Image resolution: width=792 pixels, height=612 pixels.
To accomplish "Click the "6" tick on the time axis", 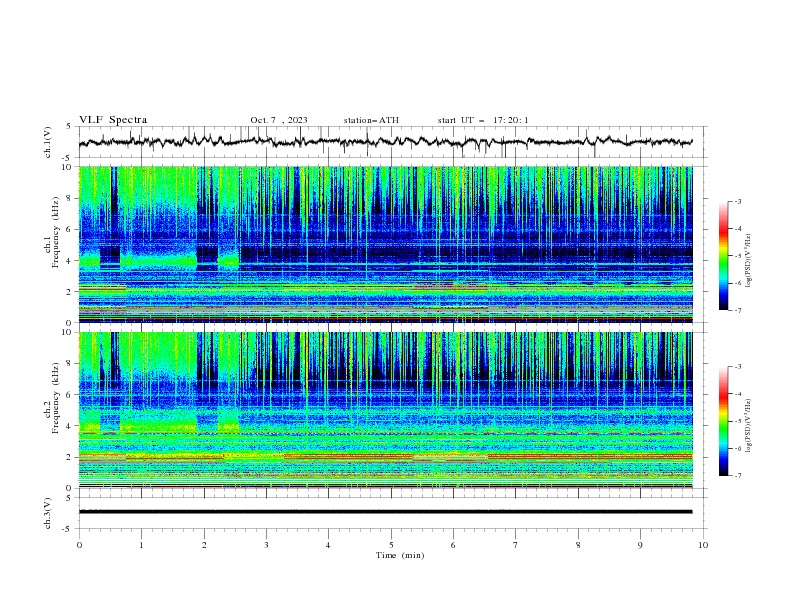I will tap(453, 545).
